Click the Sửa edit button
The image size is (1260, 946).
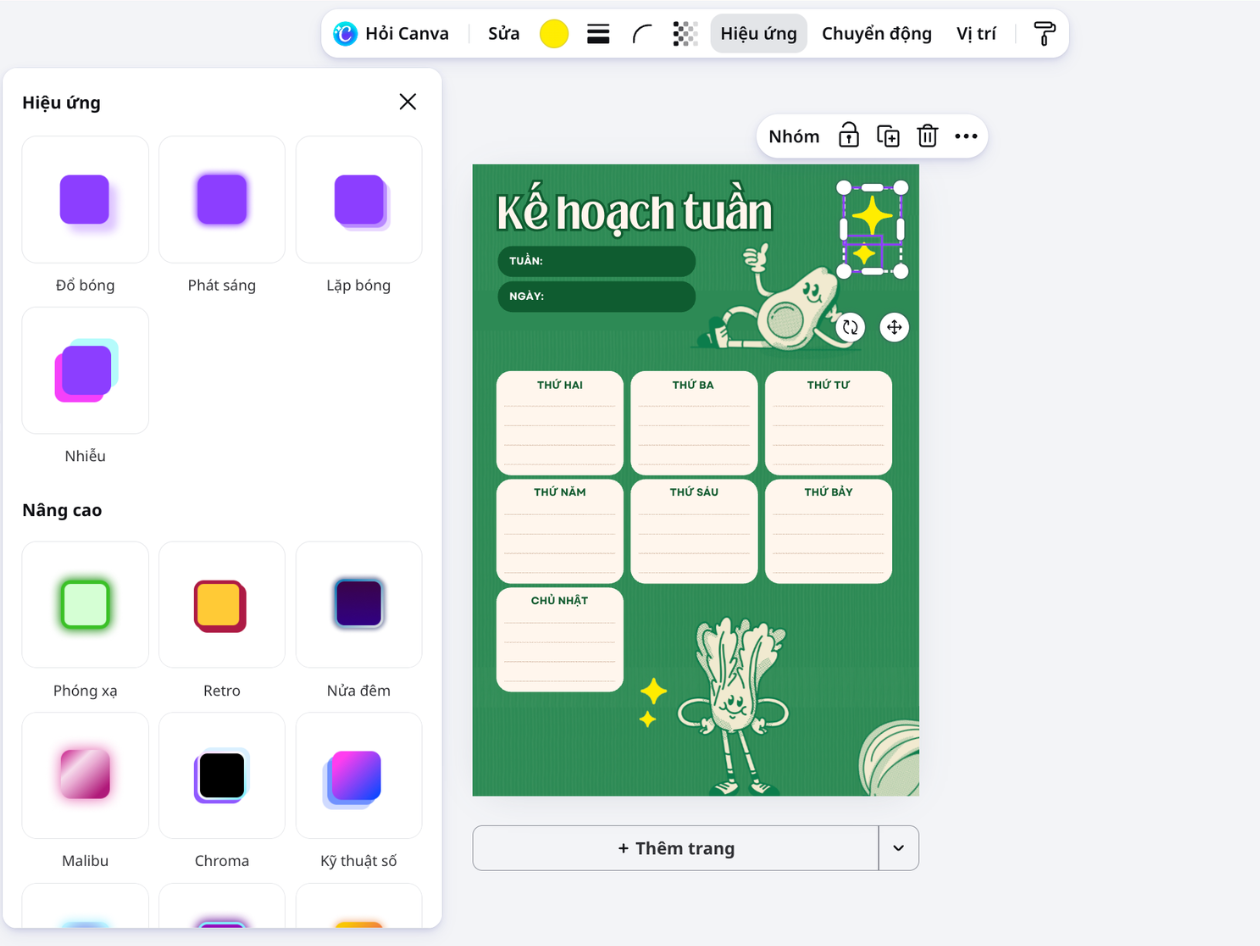(504, 34)
